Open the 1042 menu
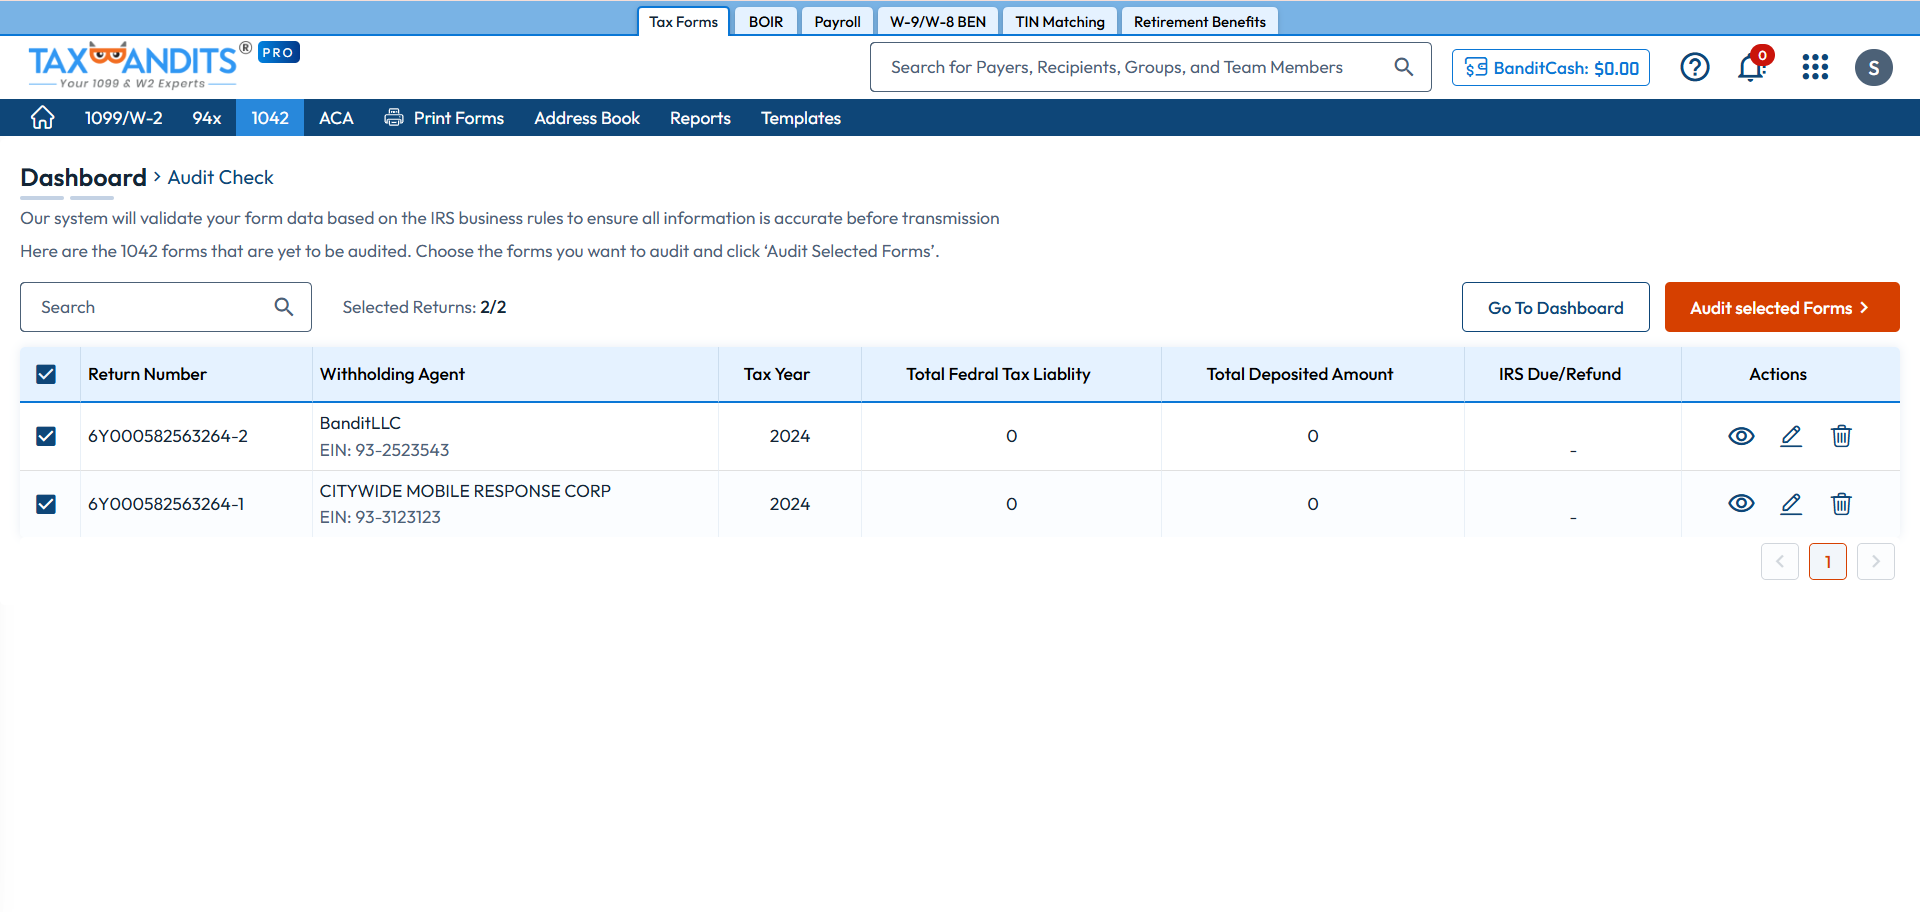The image size is (1920, 912). pos(270,118)
